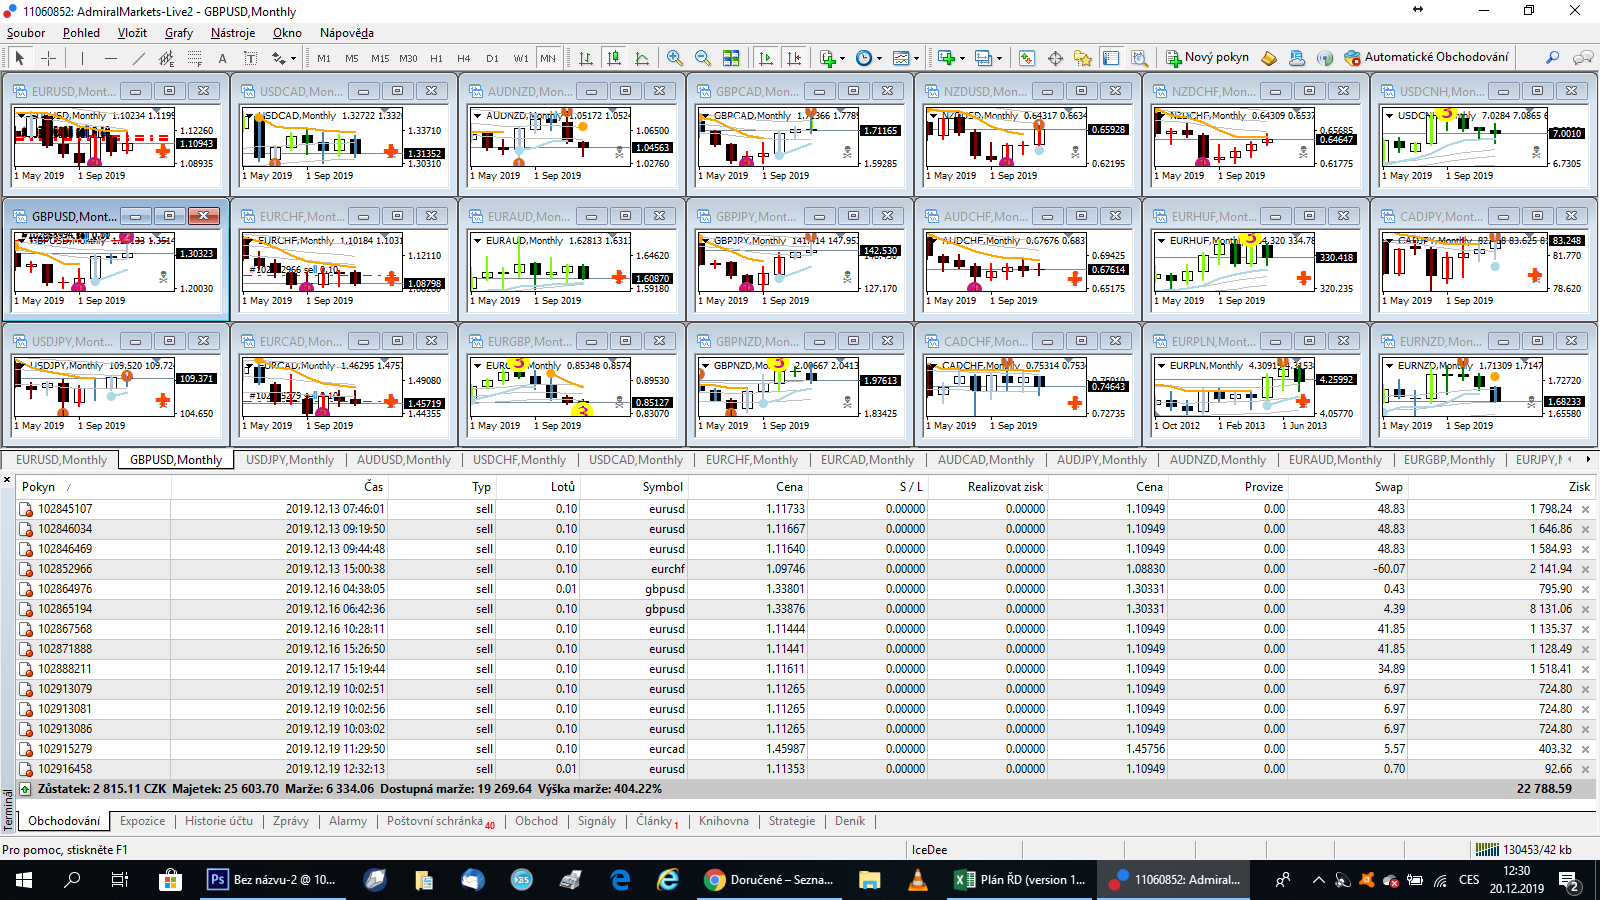Switch the chart to the H4 timeframe
Viewport: 1600px width, 900px height.
pyautogui.click(x=464, y=58)
